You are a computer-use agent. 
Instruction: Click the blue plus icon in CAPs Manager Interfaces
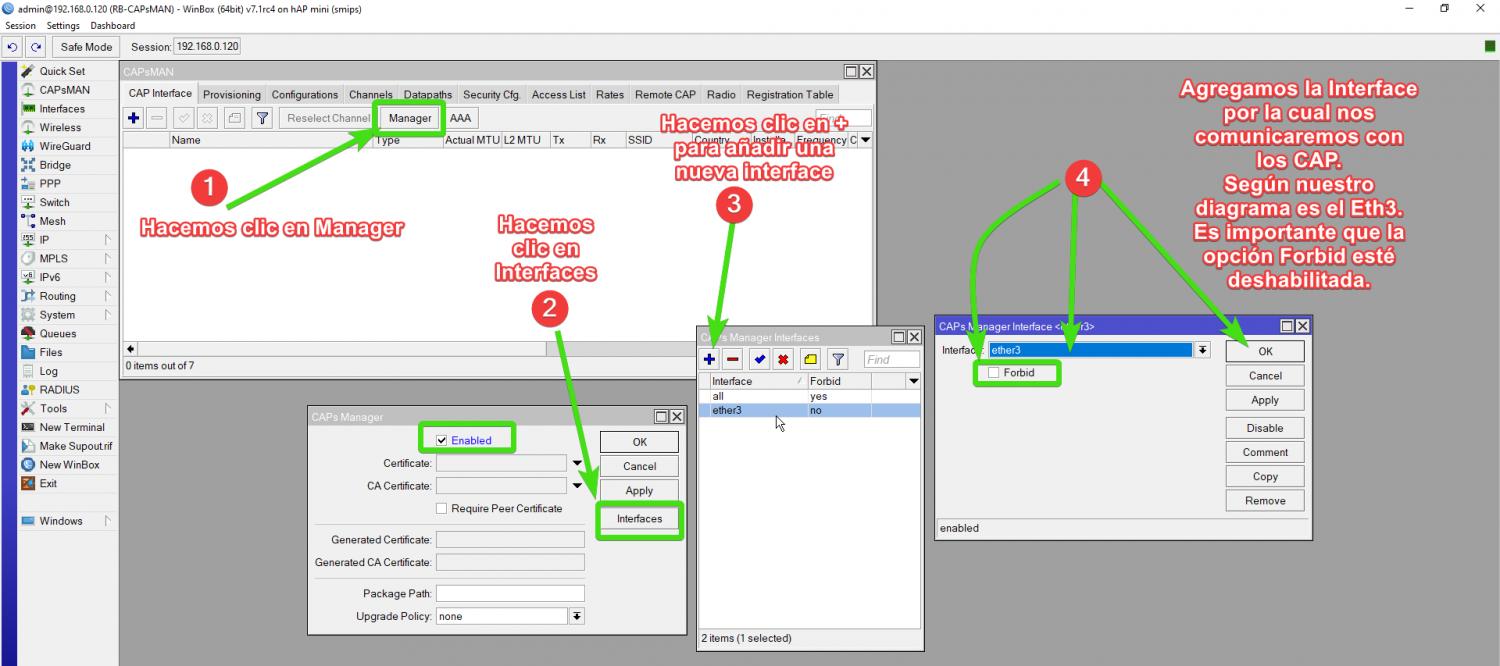[x=710, y=360]
